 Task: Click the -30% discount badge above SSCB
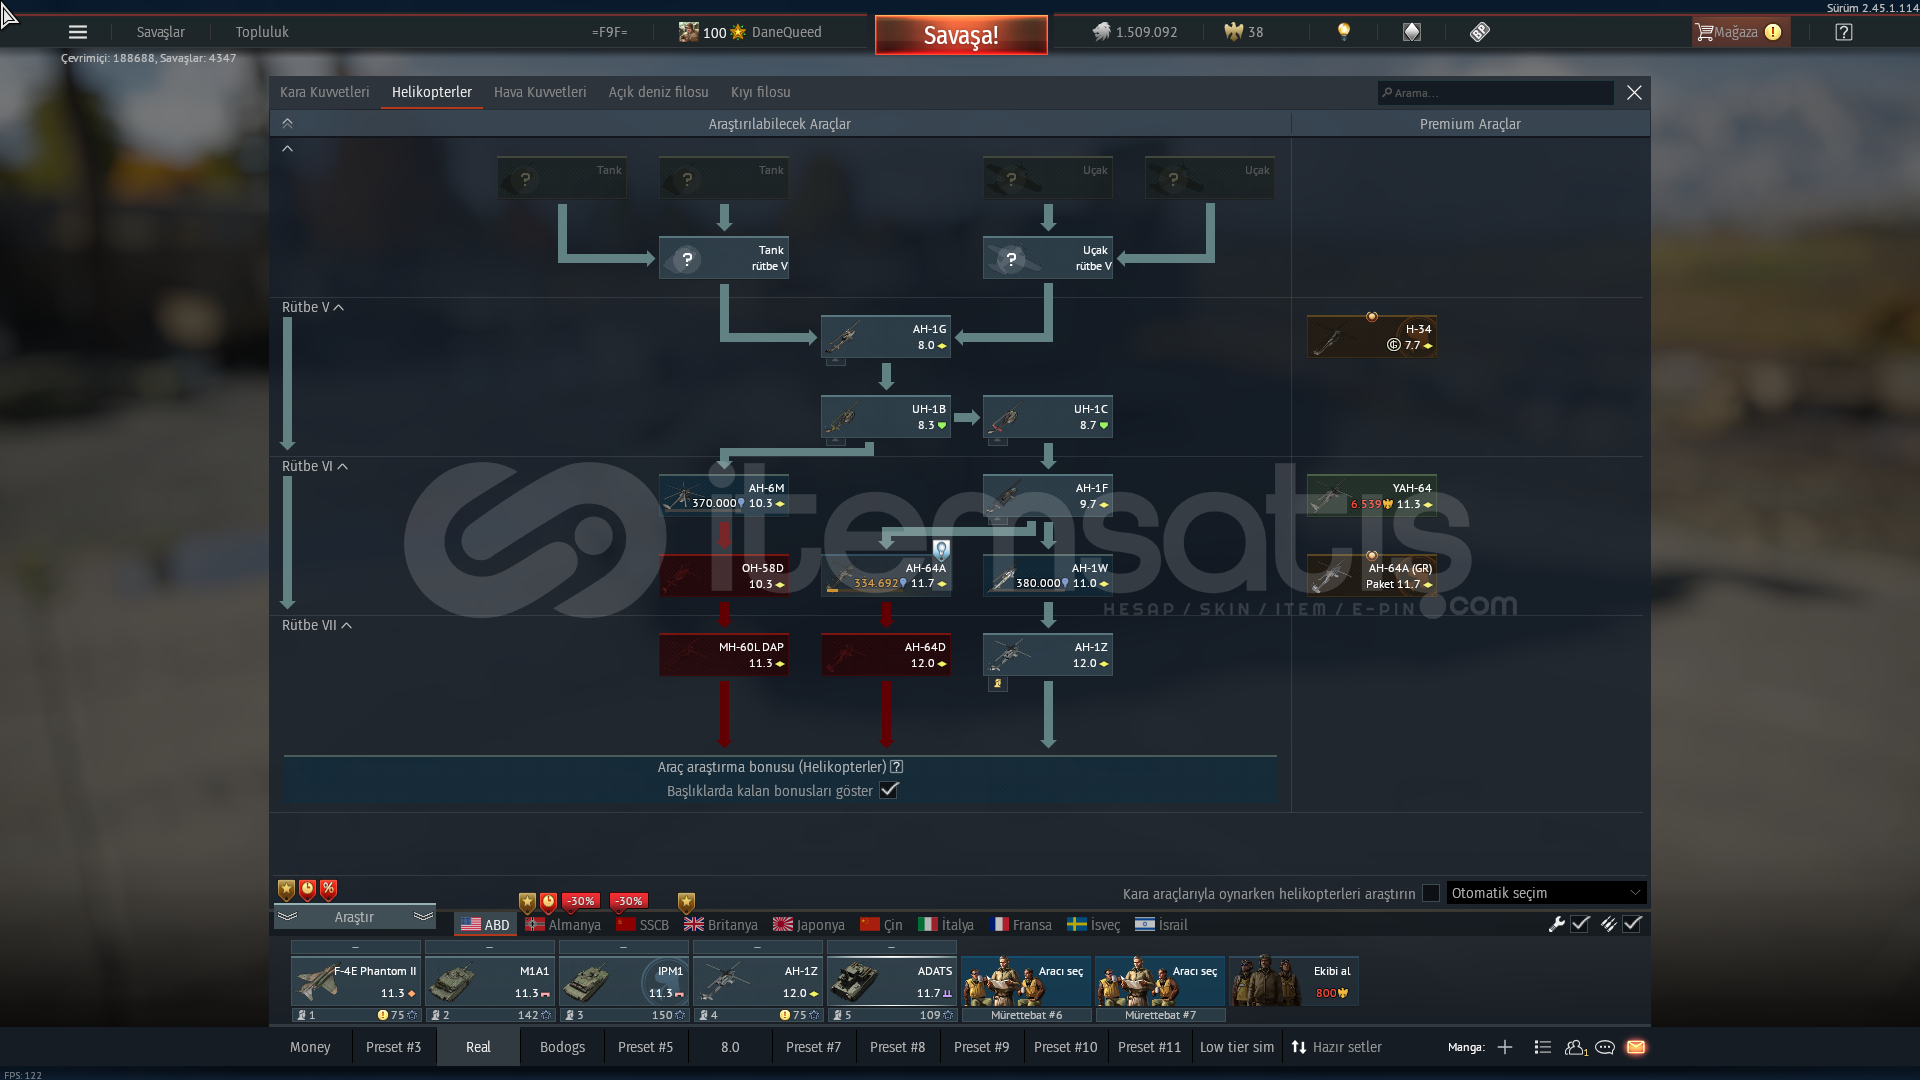628,901
